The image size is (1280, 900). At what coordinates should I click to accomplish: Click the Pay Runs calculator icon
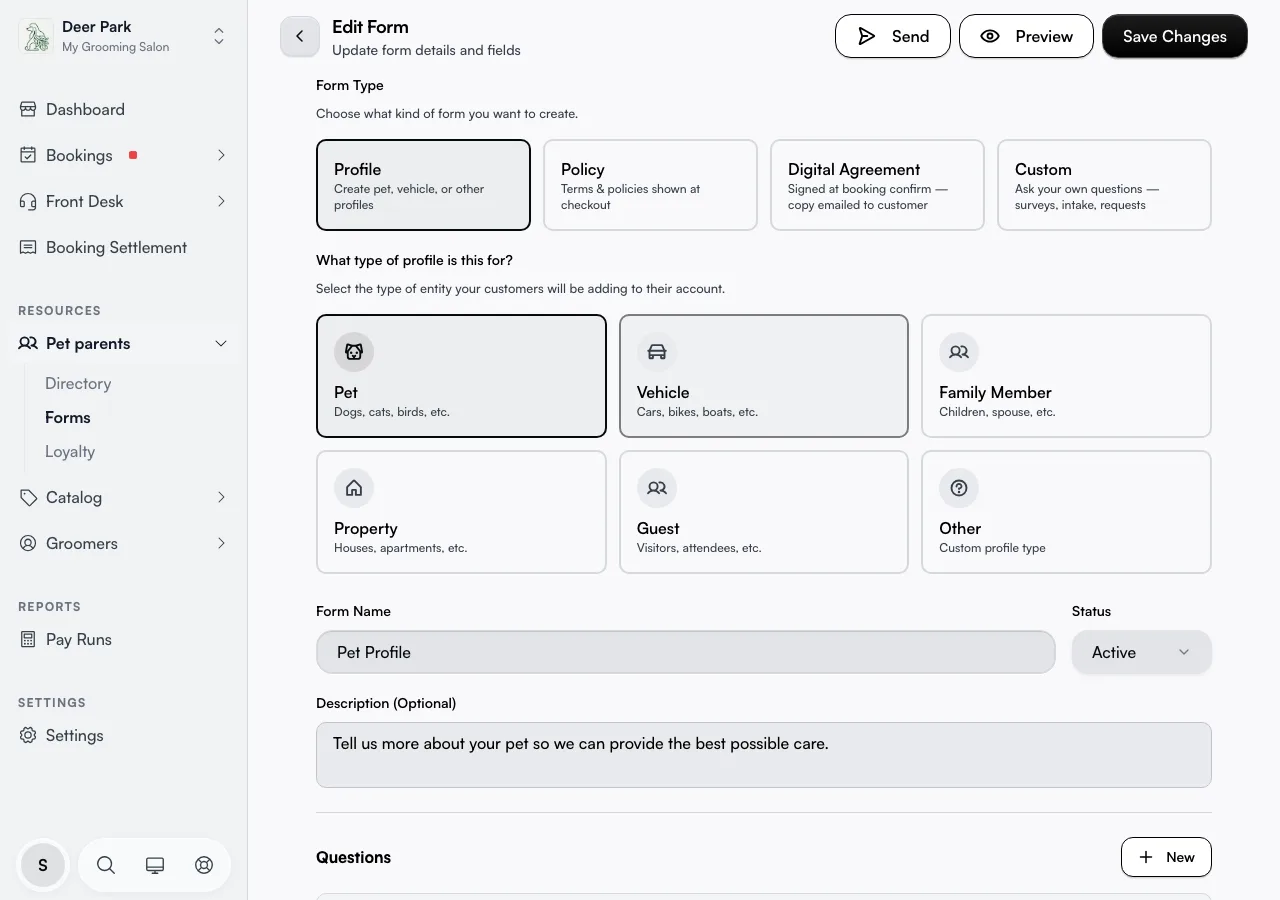[28, 639]
